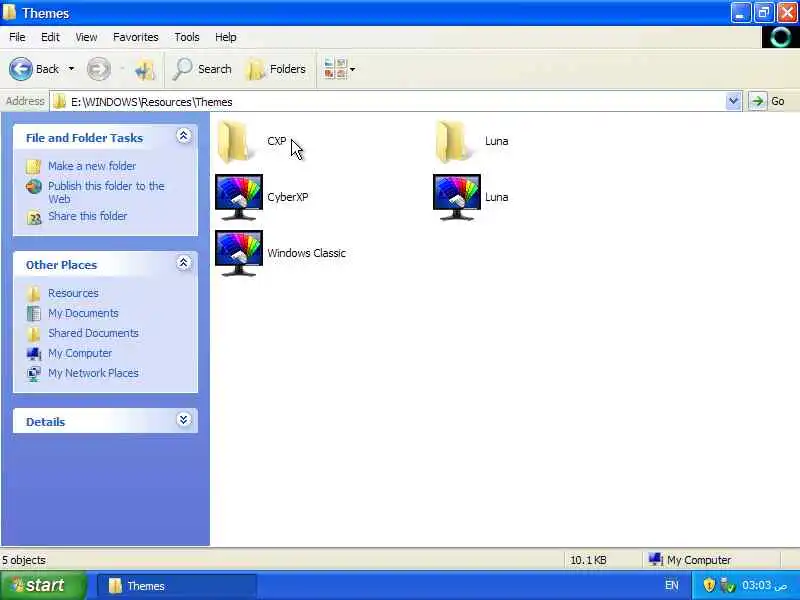Image resolution: width=800 pixels, height=600 pixels.
Task: Click the My Computer icon in Other Places
Action: tap(34, 354)
